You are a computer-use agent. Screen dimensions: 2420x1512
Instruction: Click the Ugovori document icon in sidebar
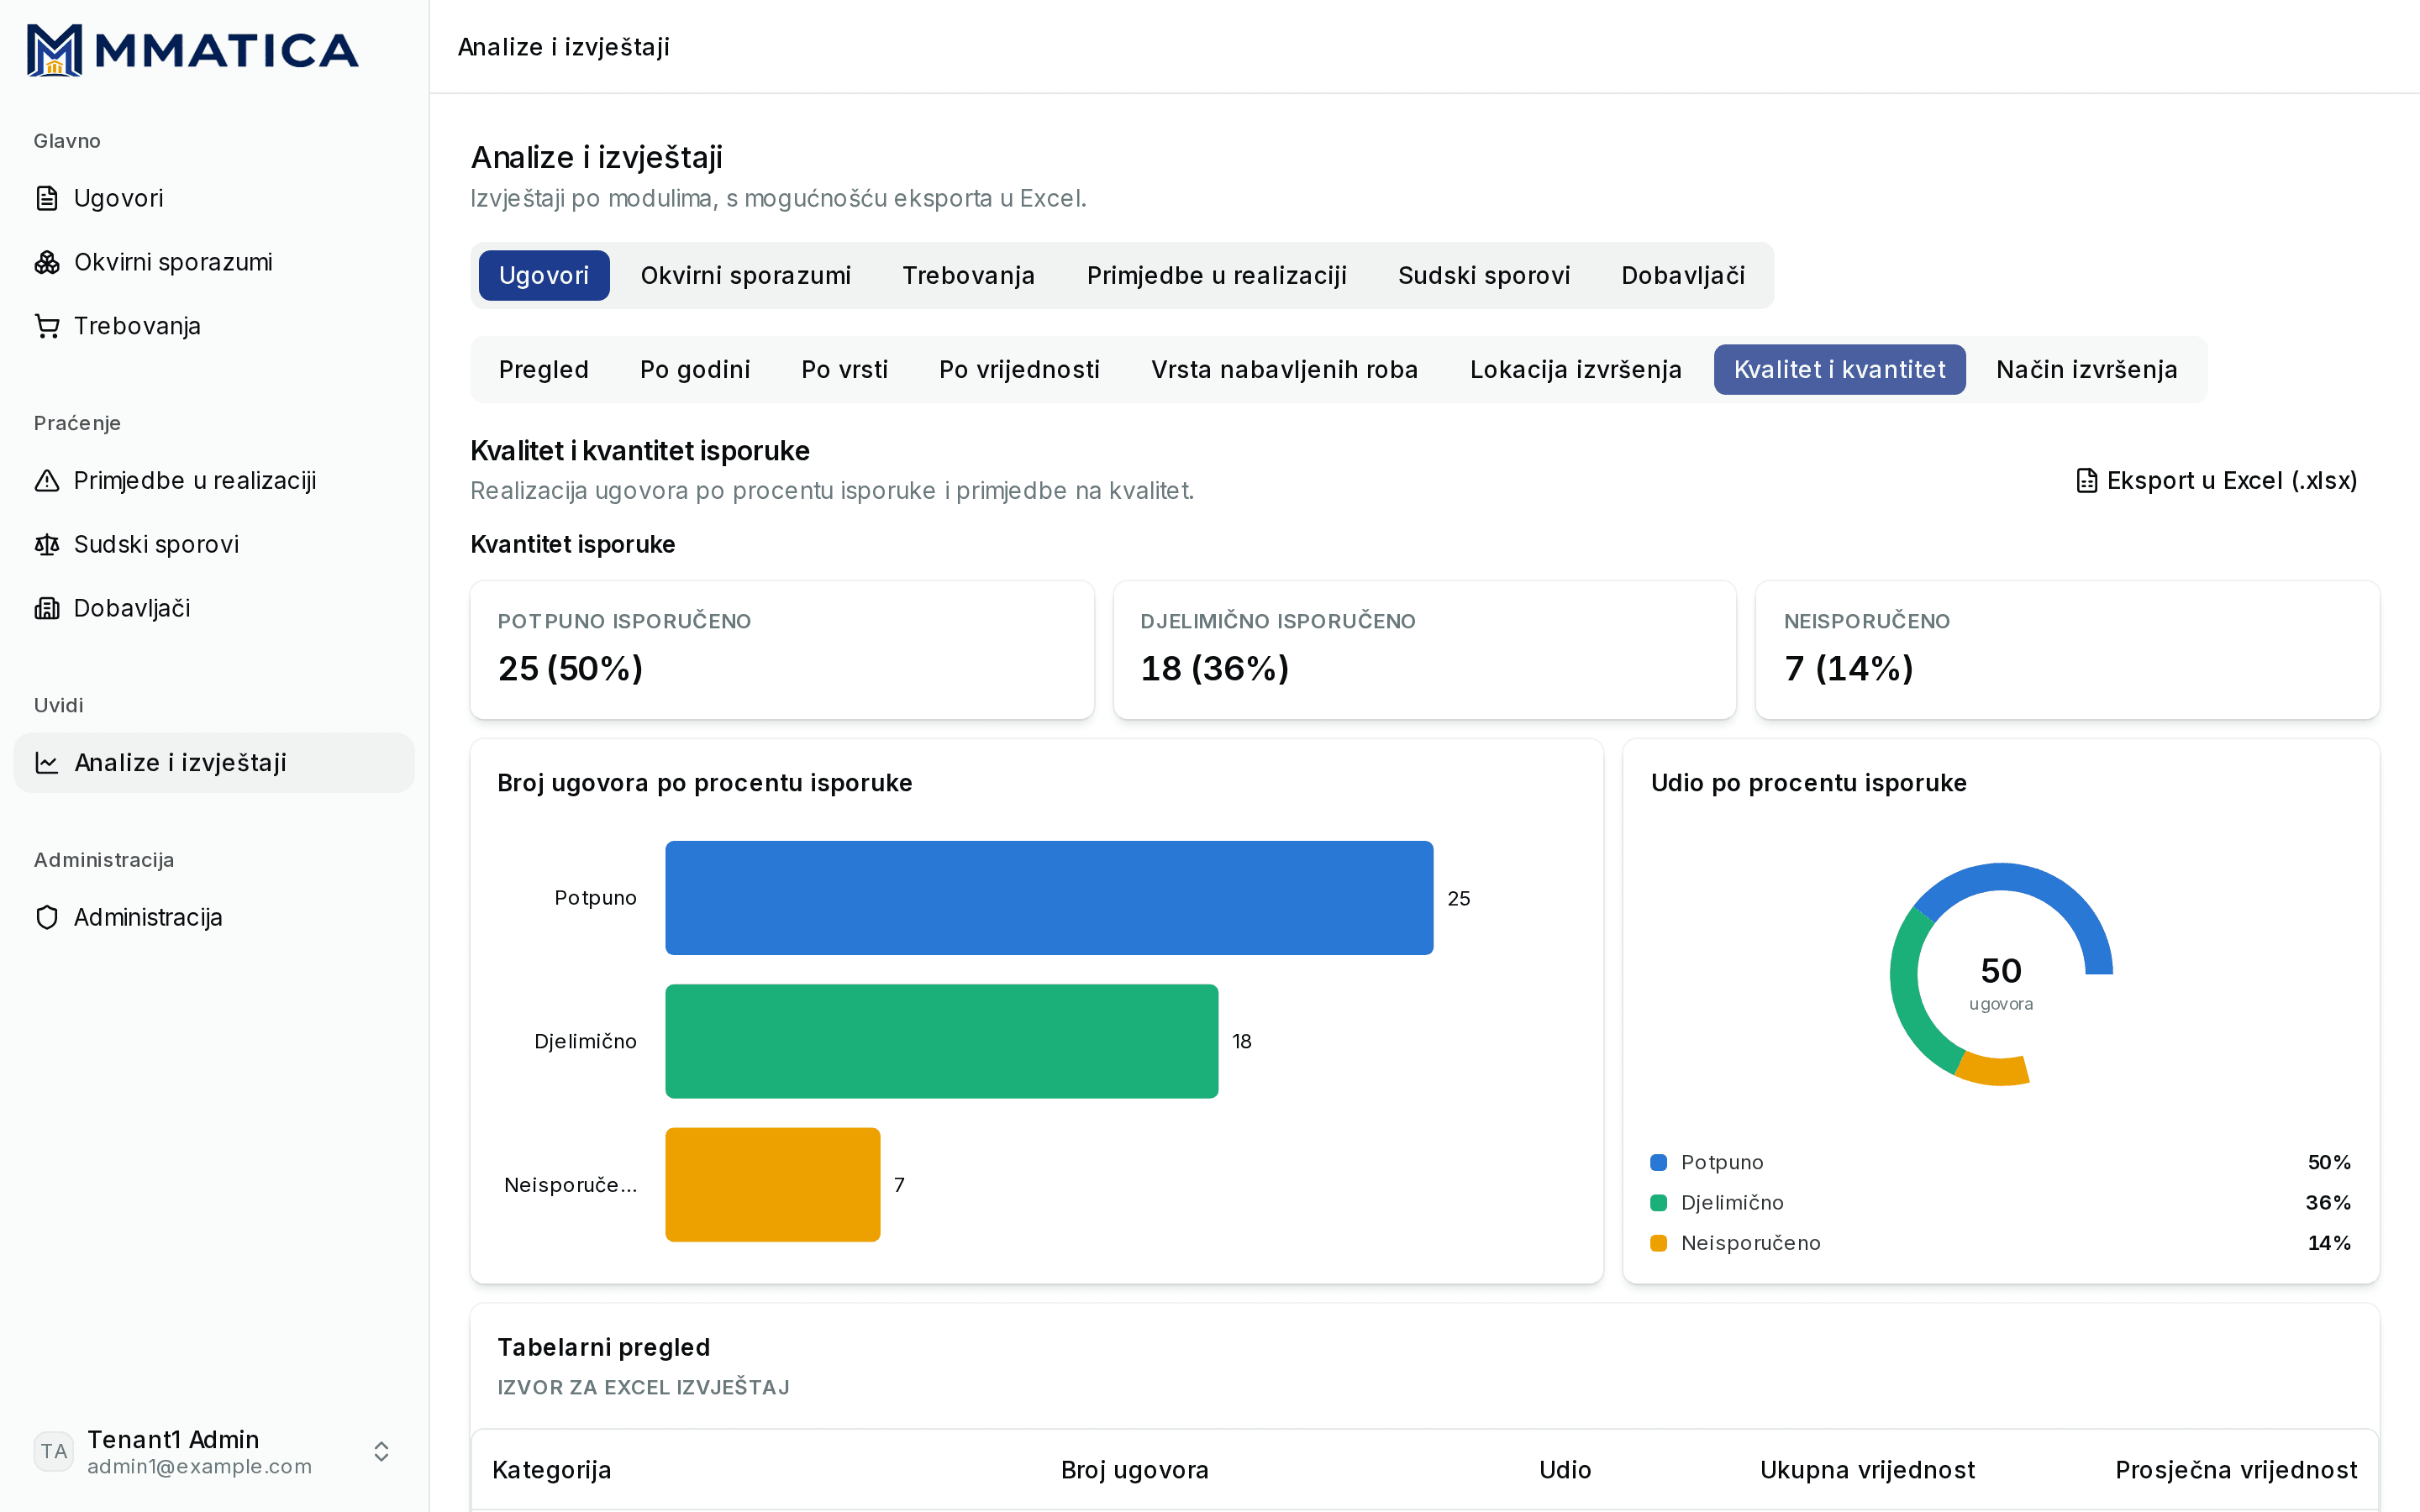tap(47, 198)
